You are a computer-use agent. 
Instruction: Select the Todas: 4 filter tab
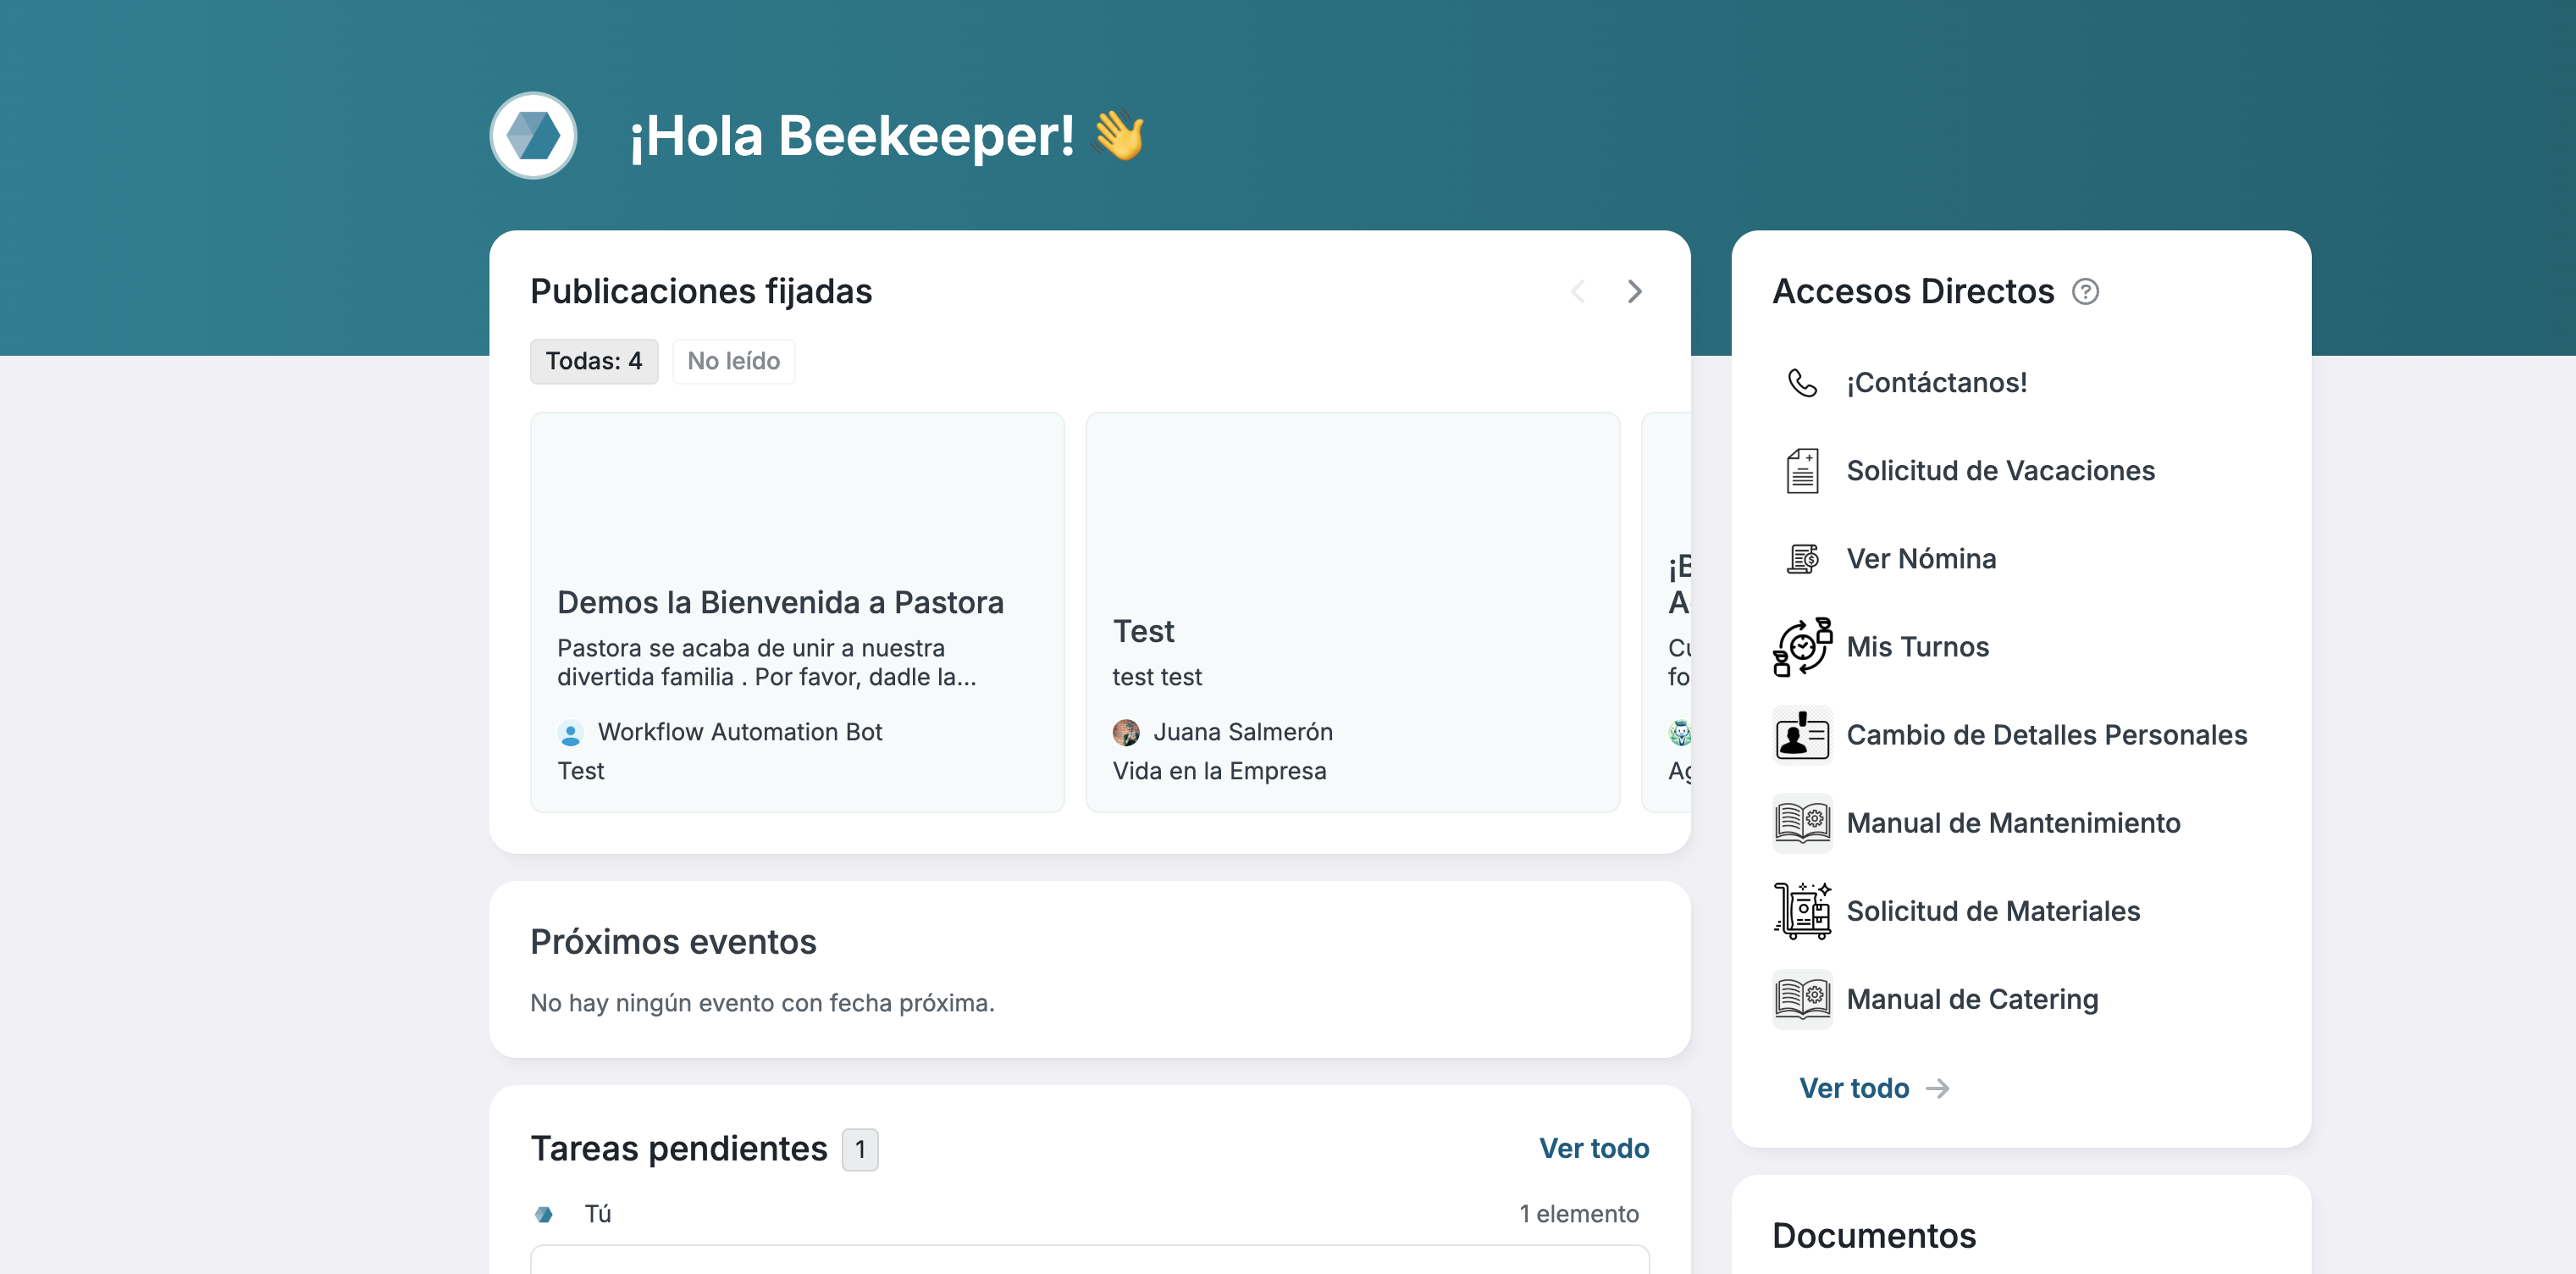click(x=594, y=361)
